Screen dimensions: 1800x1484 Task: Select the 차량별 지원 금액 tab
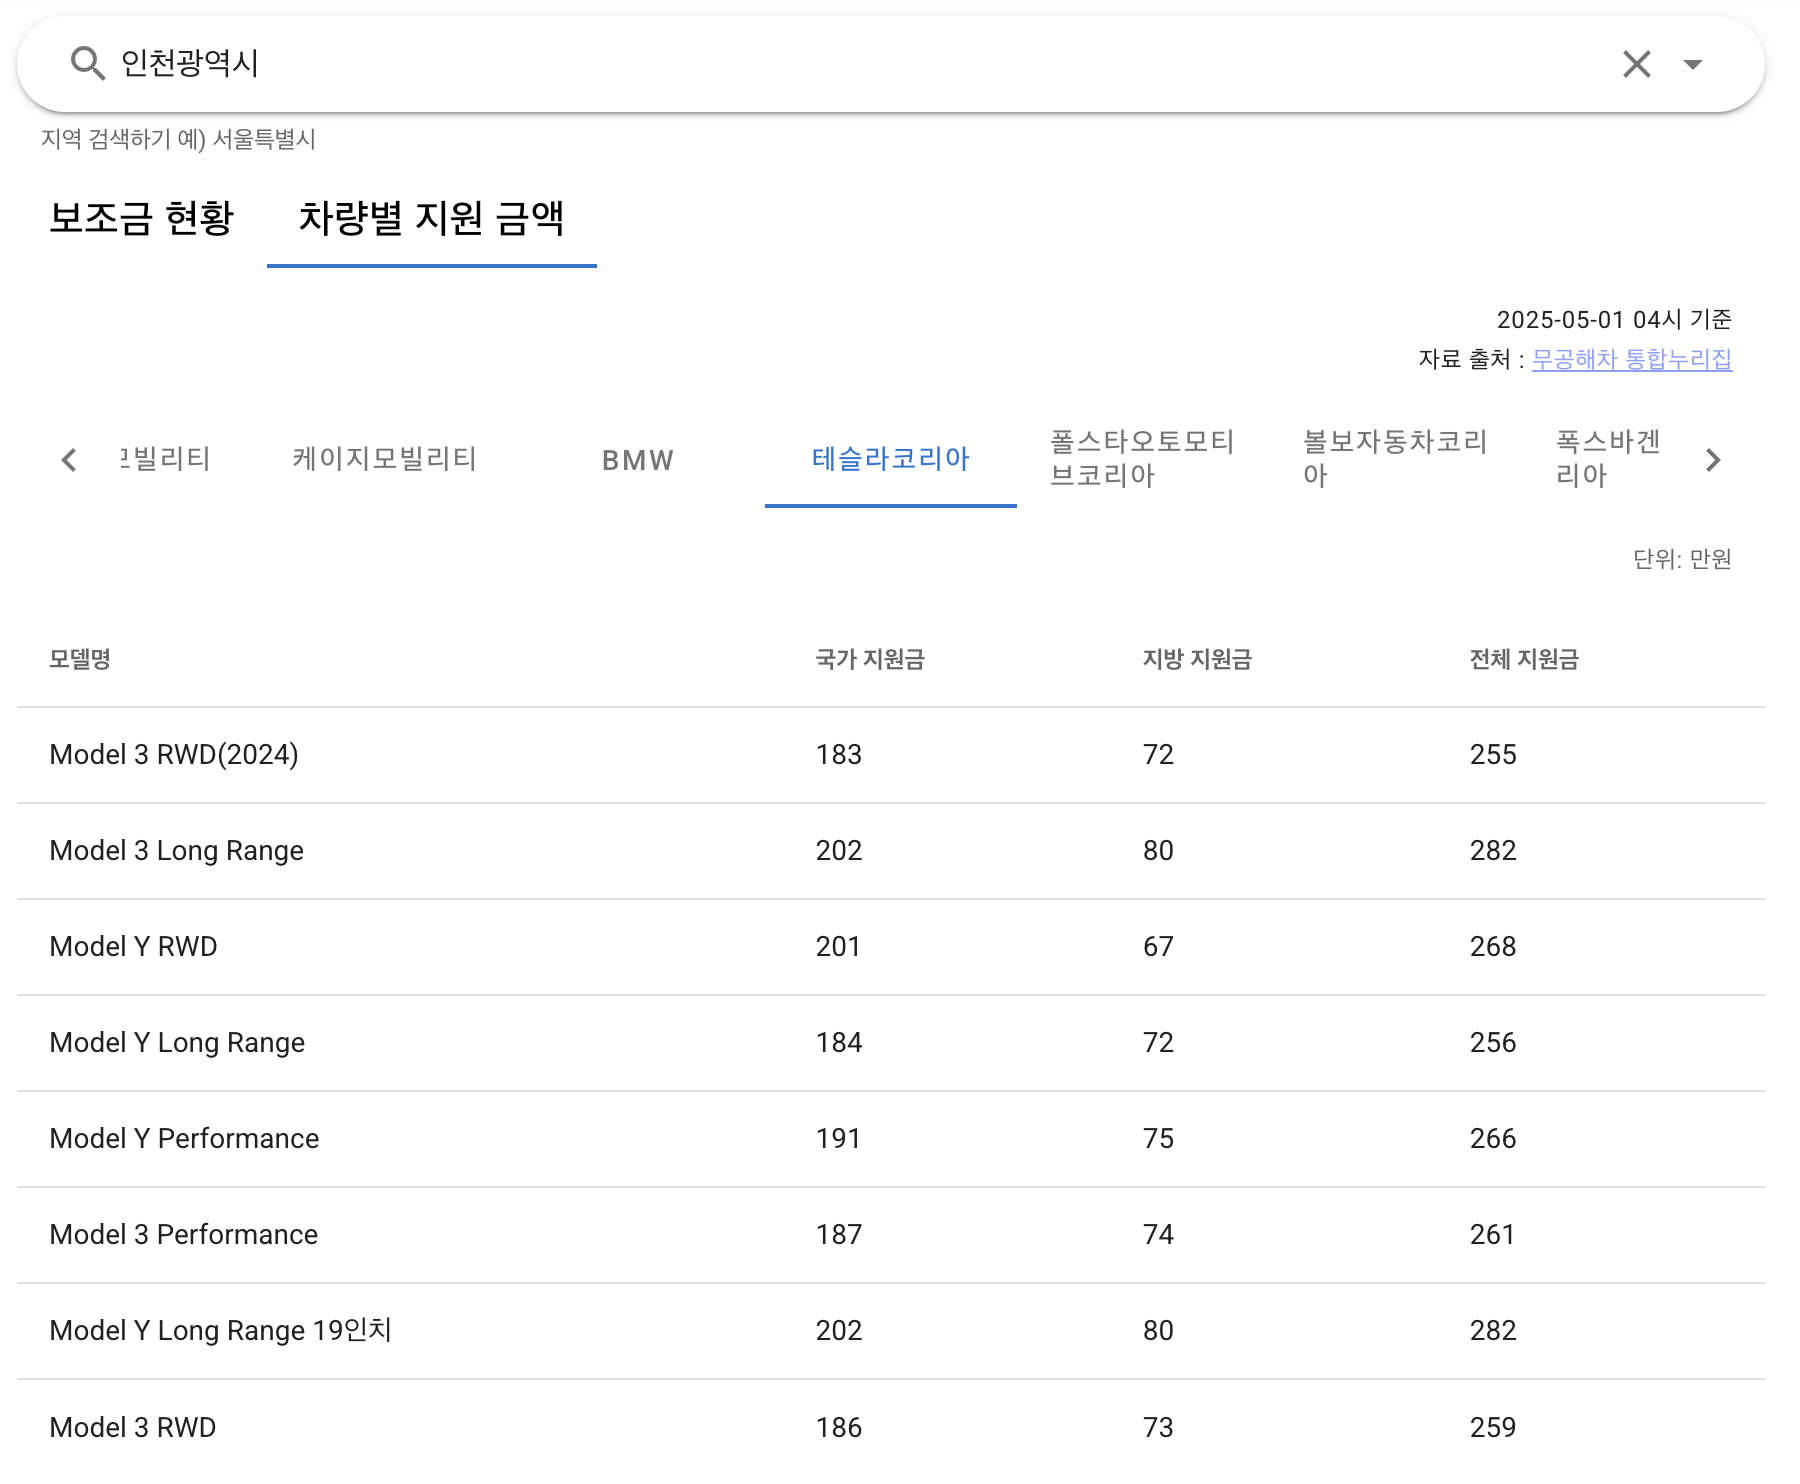(431, 223)
